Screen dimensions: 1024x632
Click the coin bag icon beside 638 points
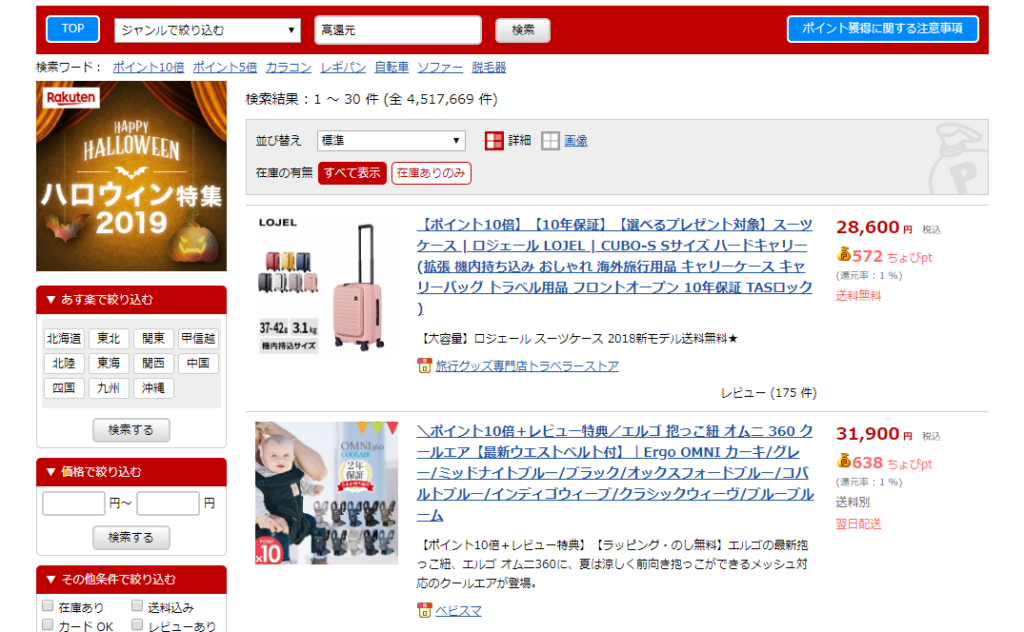point(844,461)
